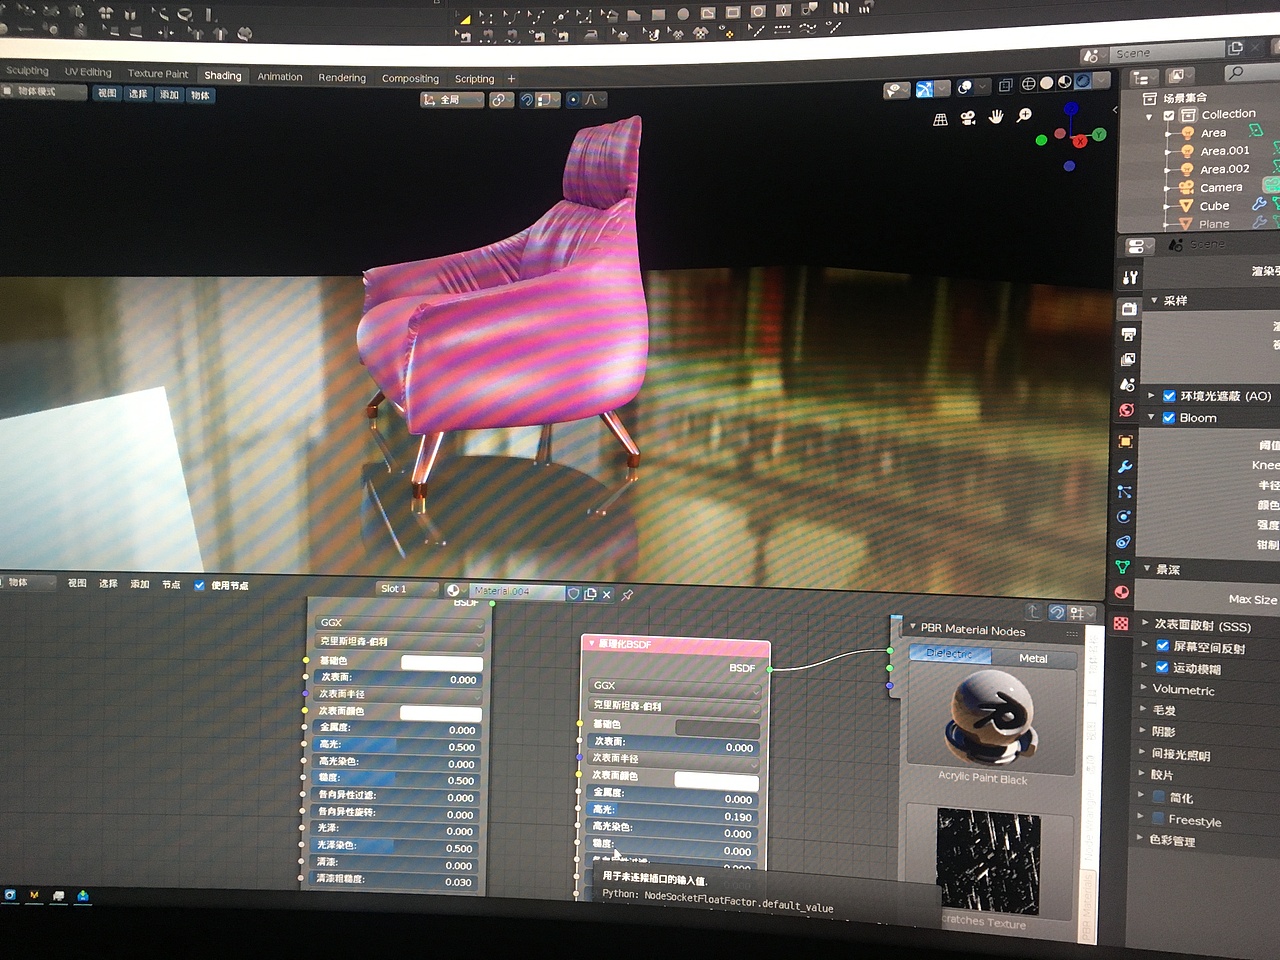This screenshot has width=1280, height=960.
Task: Click the Cube modifier wrench in outliner
Action: [1259, 204]
